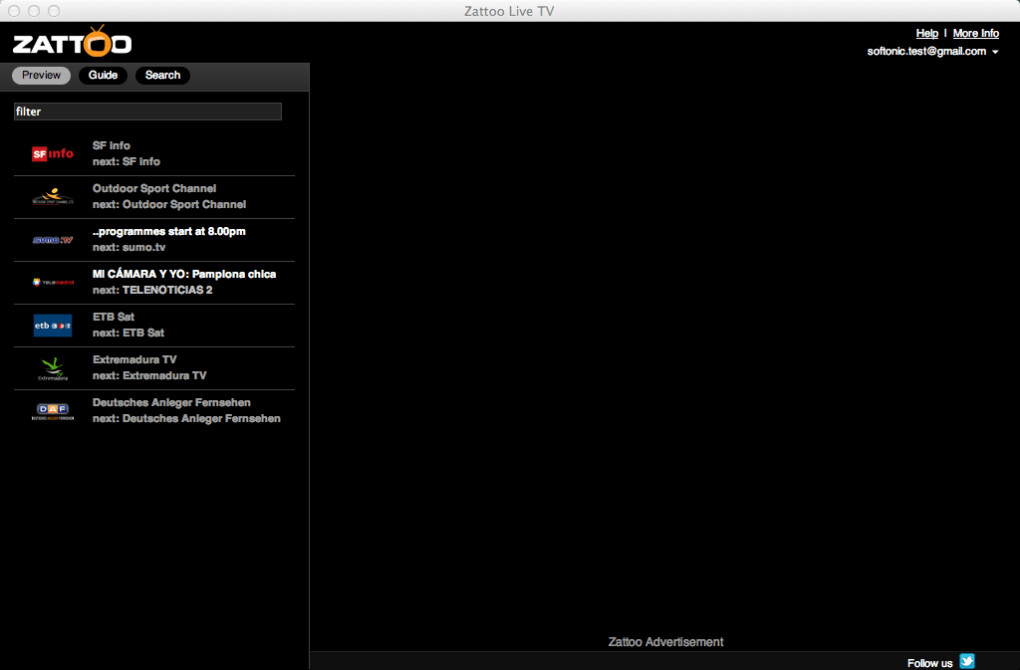Viewport: 1020px width, 670px height.
Task: Click 'next: Extremadura TV' text
Action: tap(150, 376)
